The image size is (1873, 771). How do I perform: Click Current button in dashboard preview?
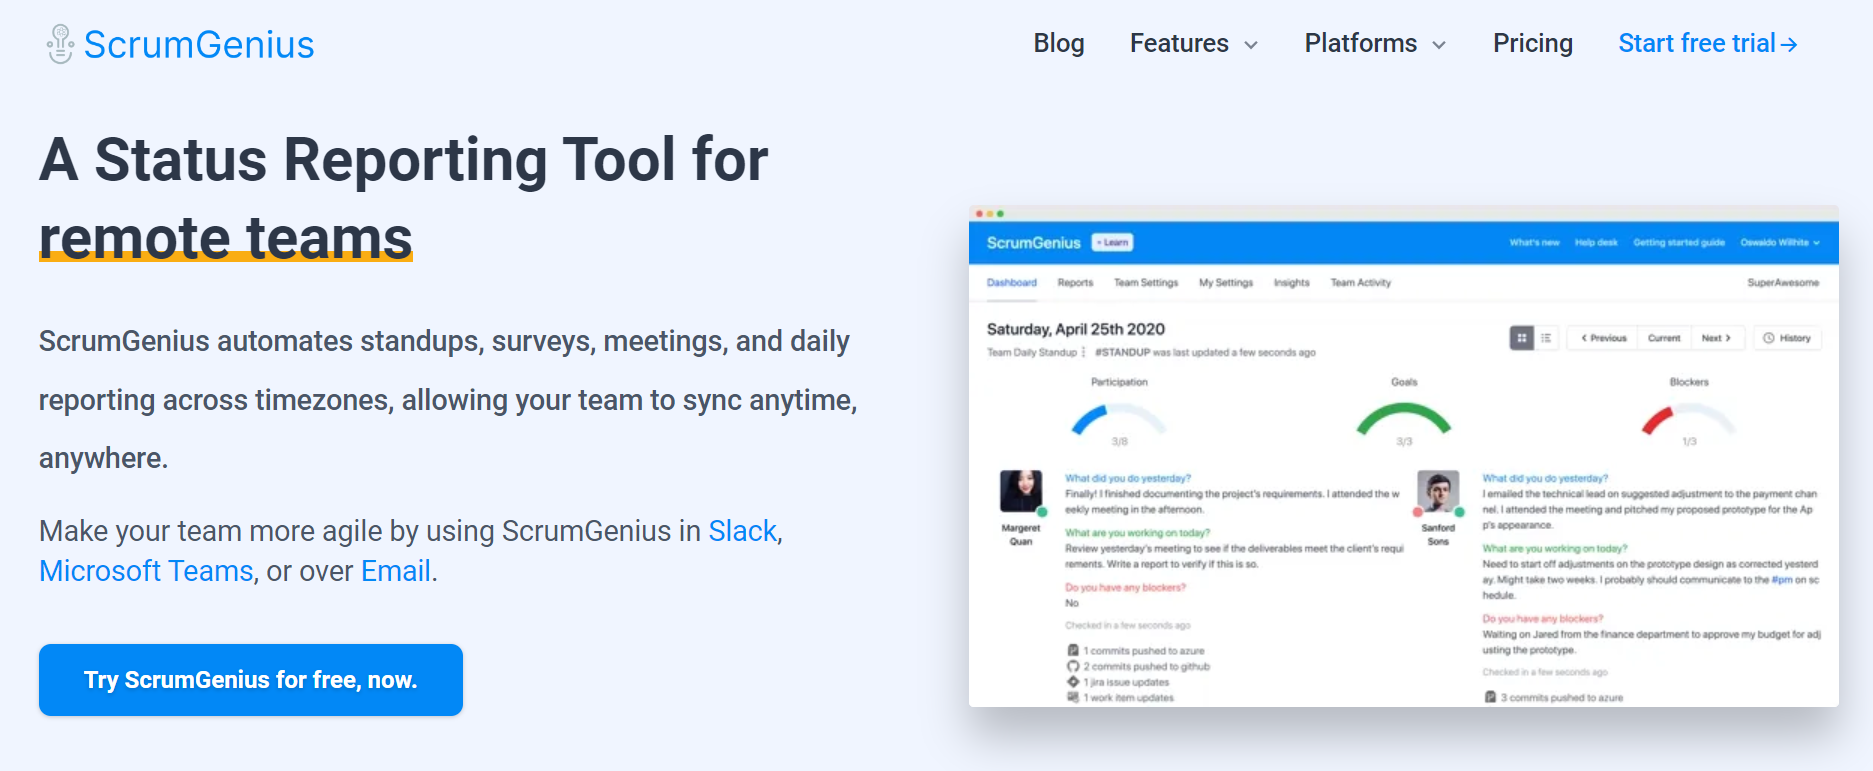pyautogui.click(x=1664, y=338)
